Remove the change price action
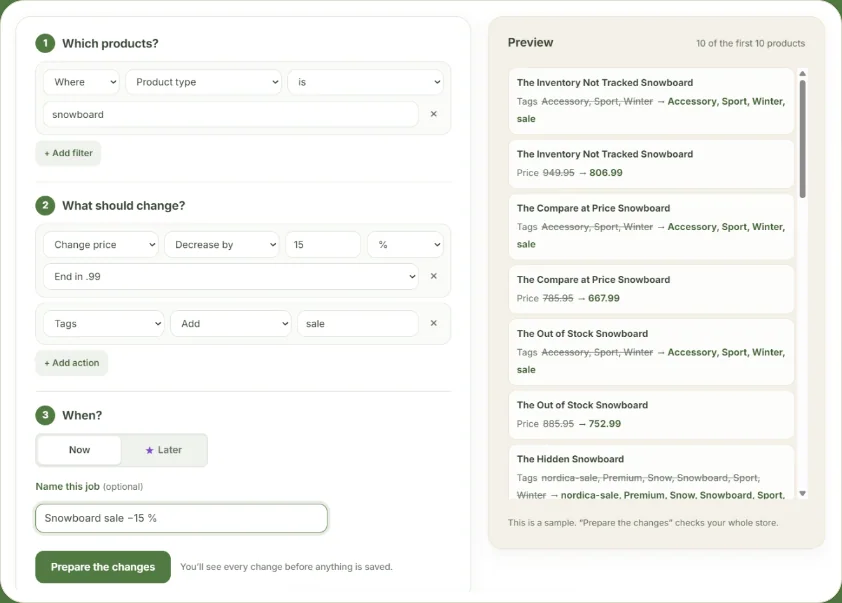This screenshot has height=603, width=842. click(x=433, y=276)
